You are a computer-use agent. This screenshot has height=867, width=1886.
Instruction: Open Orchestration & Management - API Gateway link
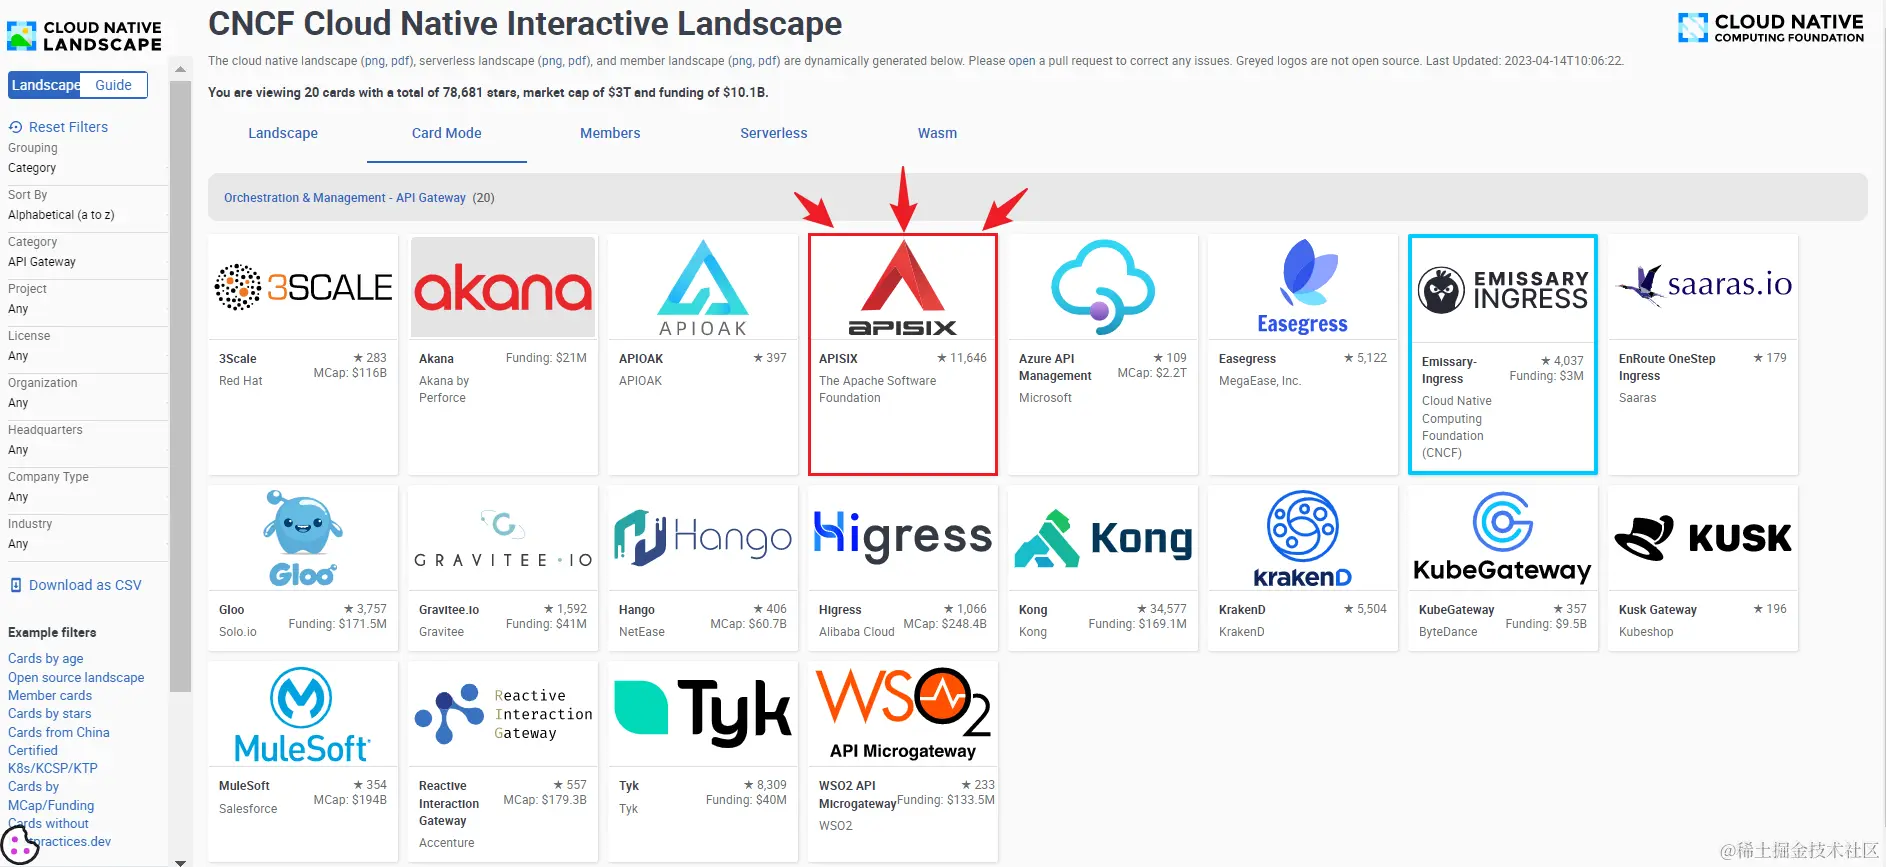[x=345, y=198]
